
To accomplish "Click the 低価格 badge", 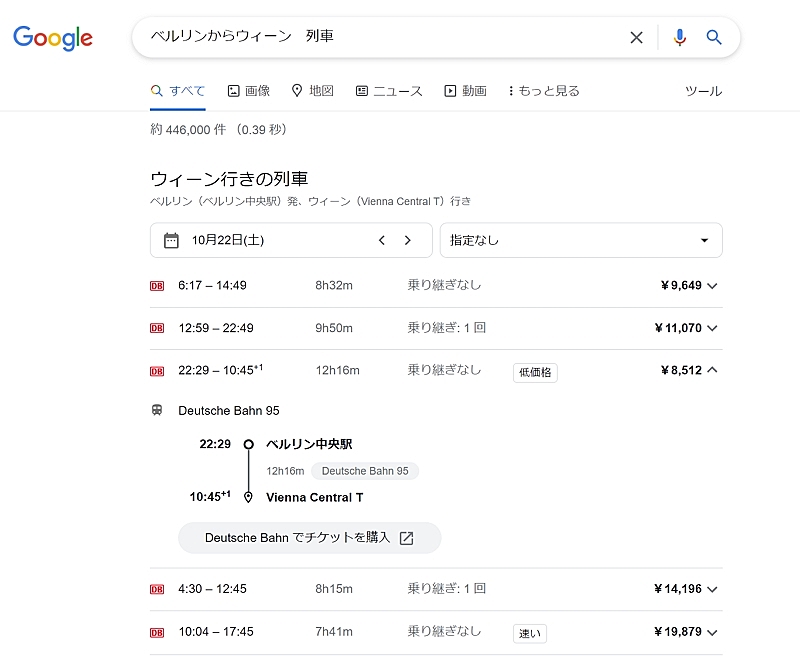I will coord(535,373).
